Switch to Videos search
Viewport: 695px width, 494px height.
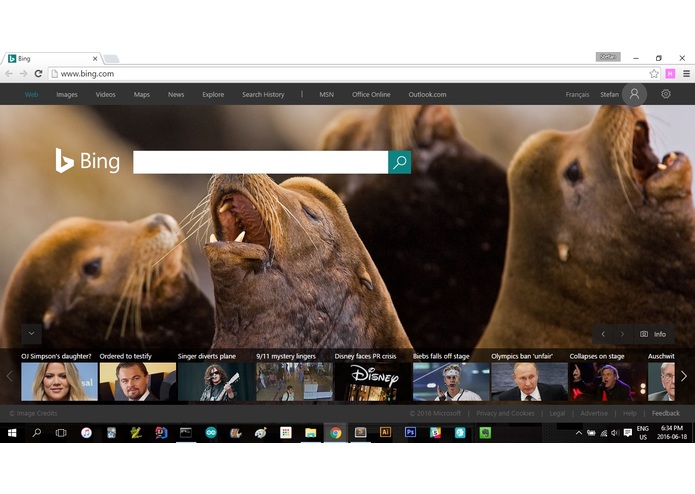[x=105, y=94]
